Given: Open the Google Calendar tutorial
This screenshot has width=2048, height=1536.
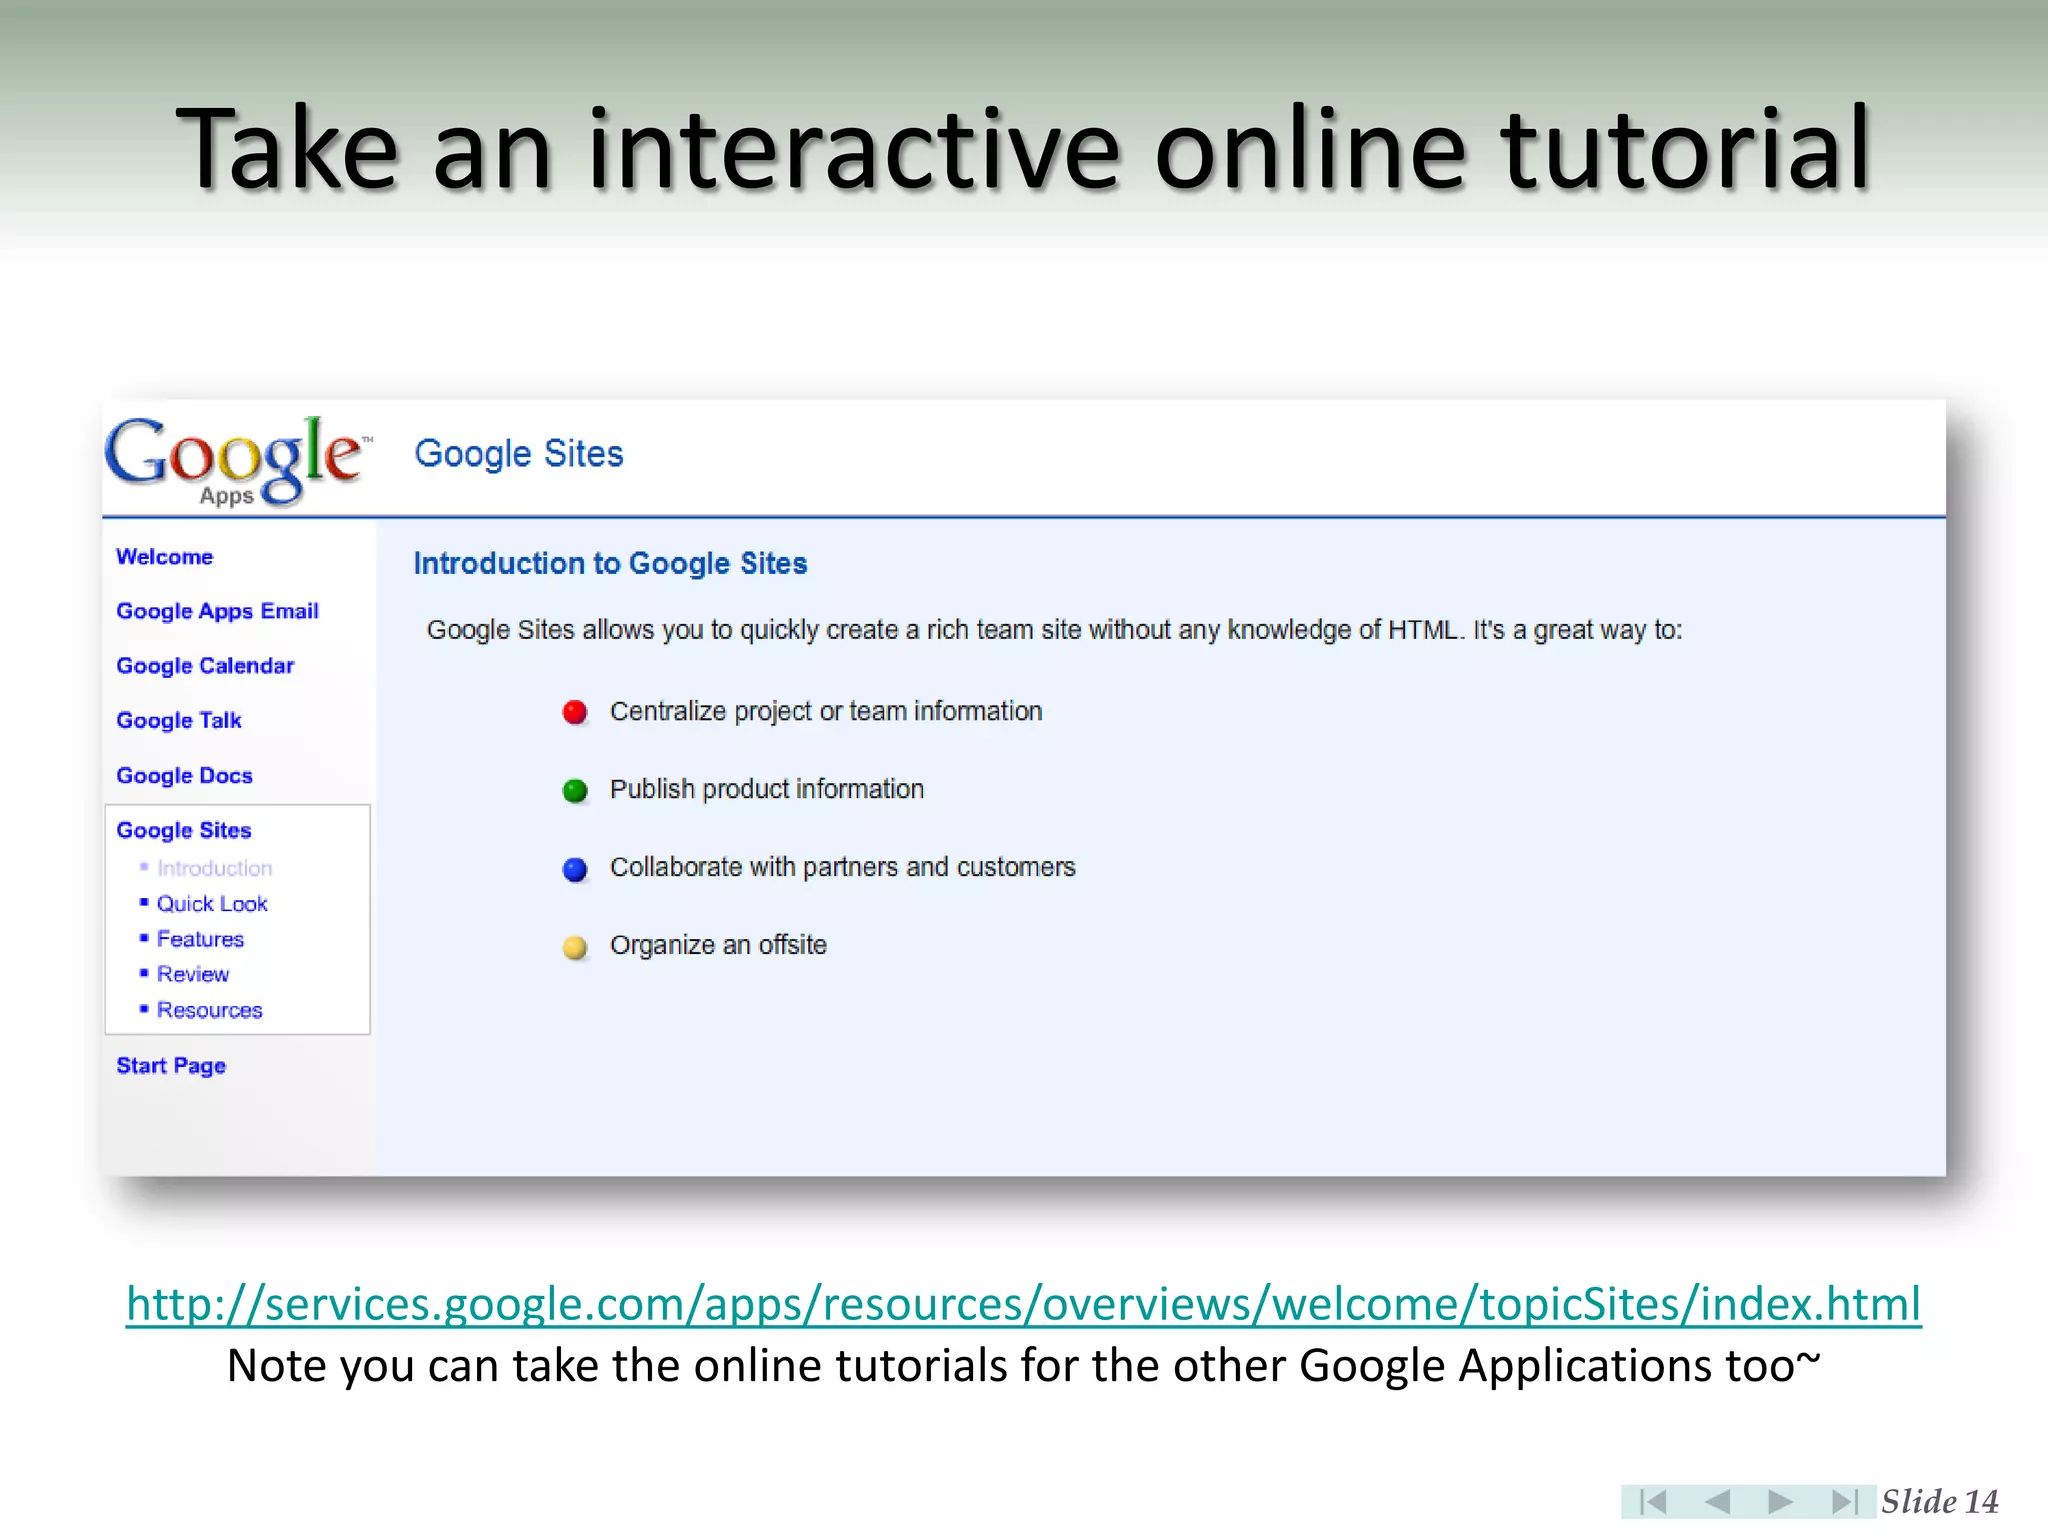Looking at the screenshot, I should coord(205,666).
